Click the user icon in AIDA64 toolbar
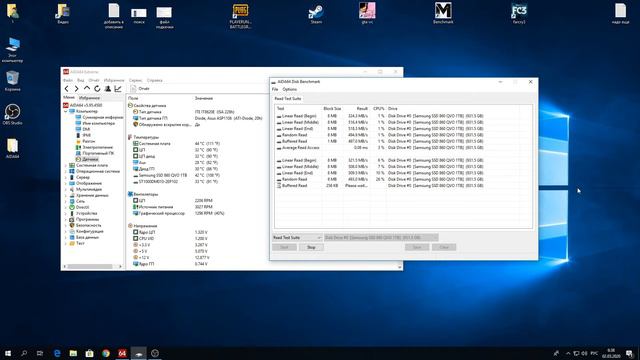The image size is (640, 360). point(108,89)
